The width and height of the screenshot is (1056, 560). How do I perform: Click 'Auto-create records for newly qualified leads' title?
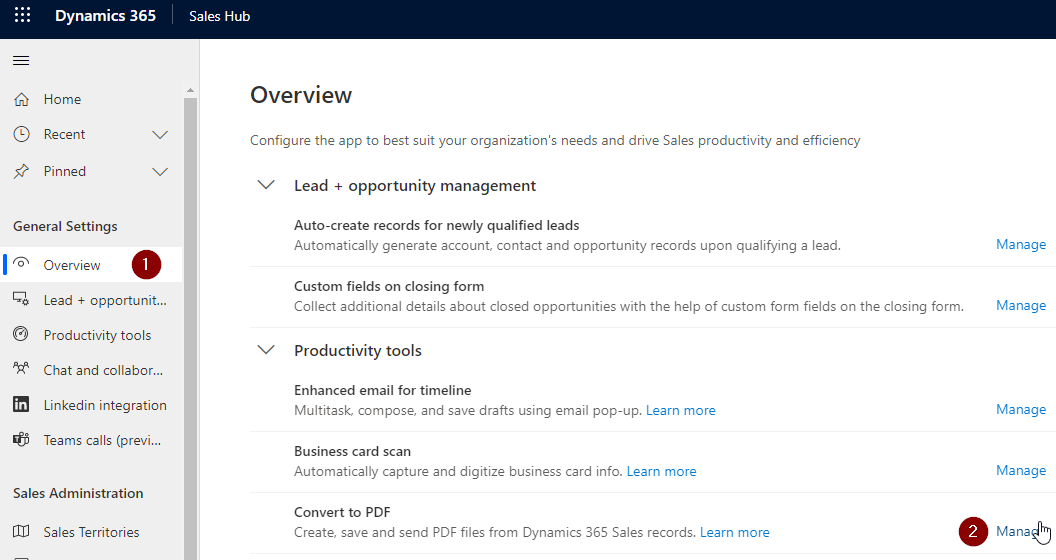(x=436, y=225)
